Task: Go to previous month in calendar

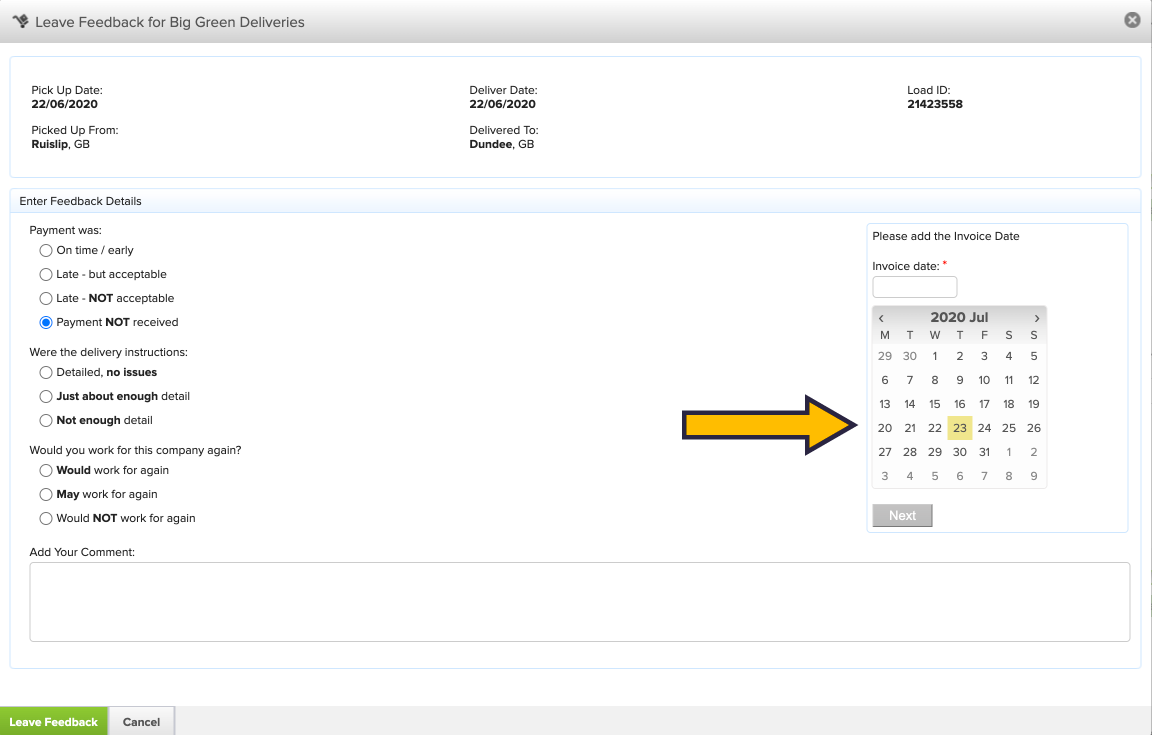Action: [881, 318]
